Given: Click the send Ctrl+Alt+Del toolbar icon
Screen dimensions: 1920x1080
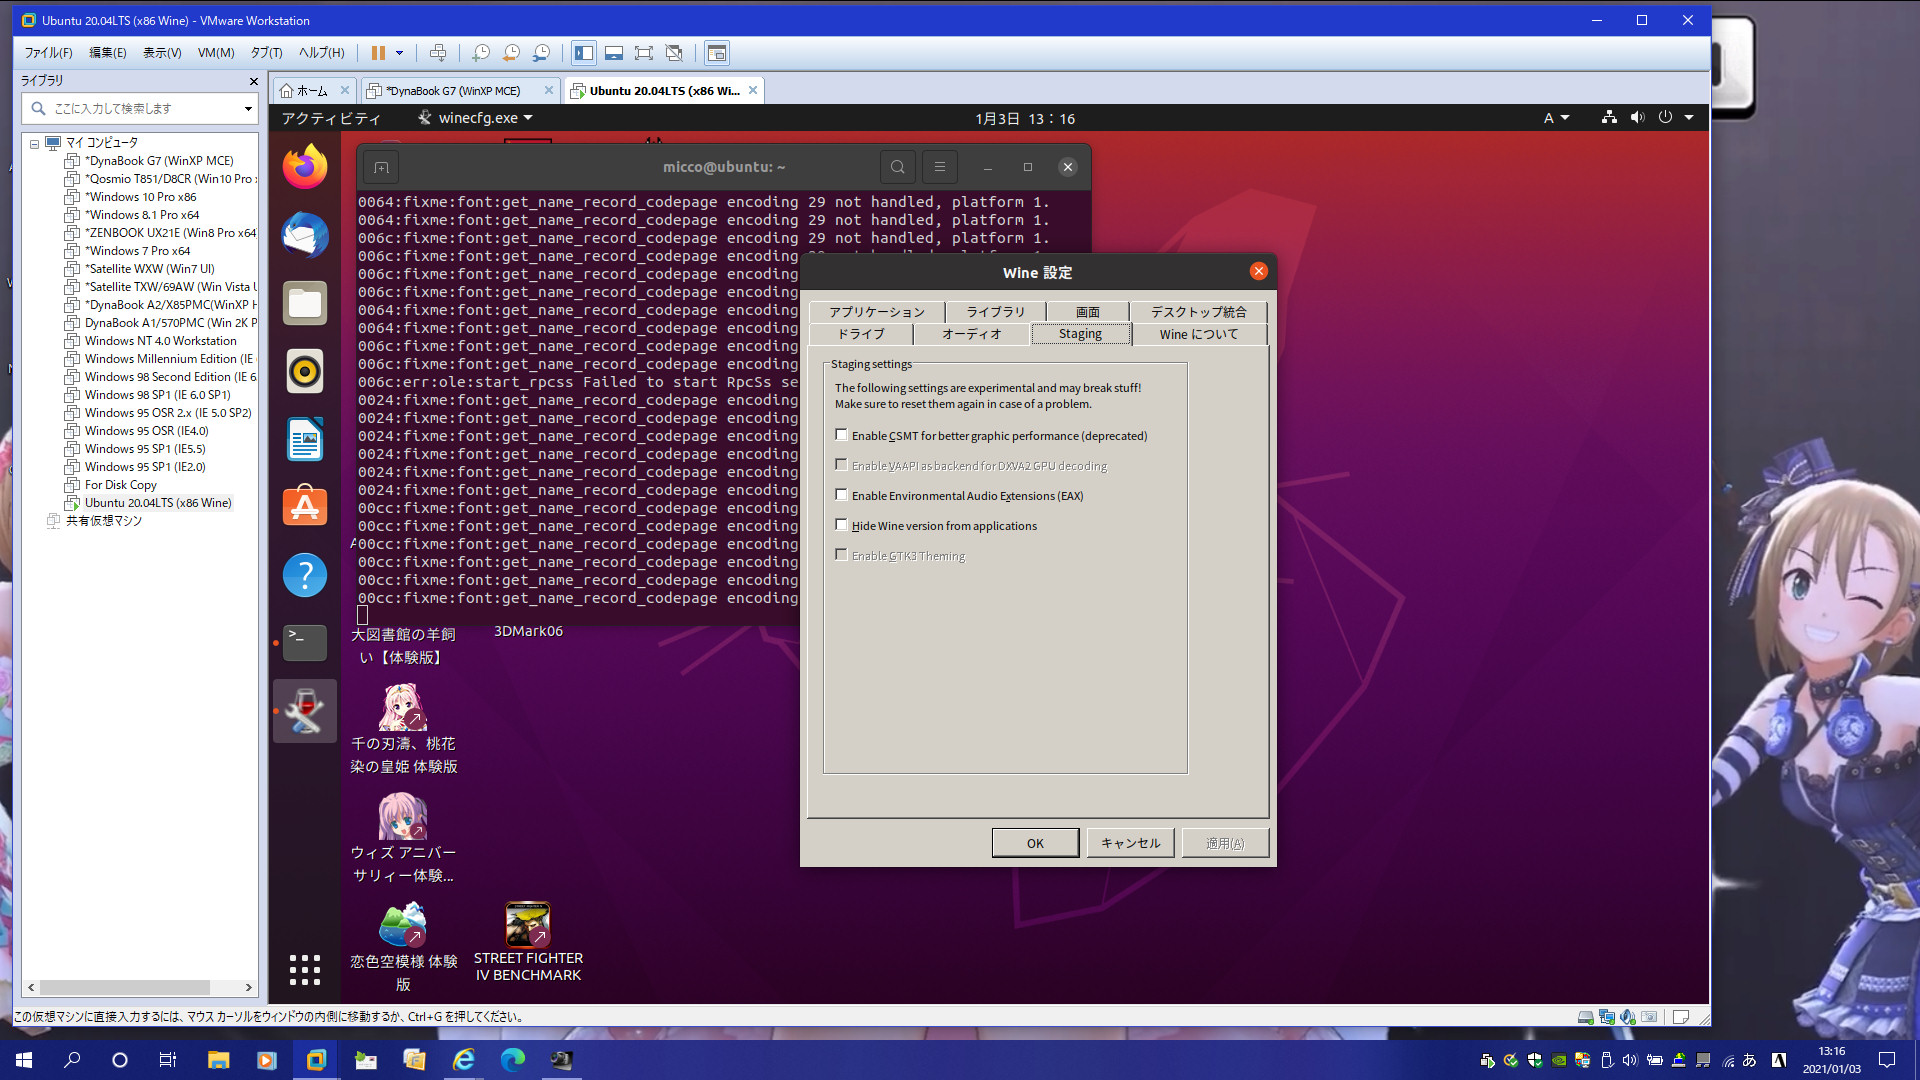Looking at the screenshot, I should coord(437,53).
